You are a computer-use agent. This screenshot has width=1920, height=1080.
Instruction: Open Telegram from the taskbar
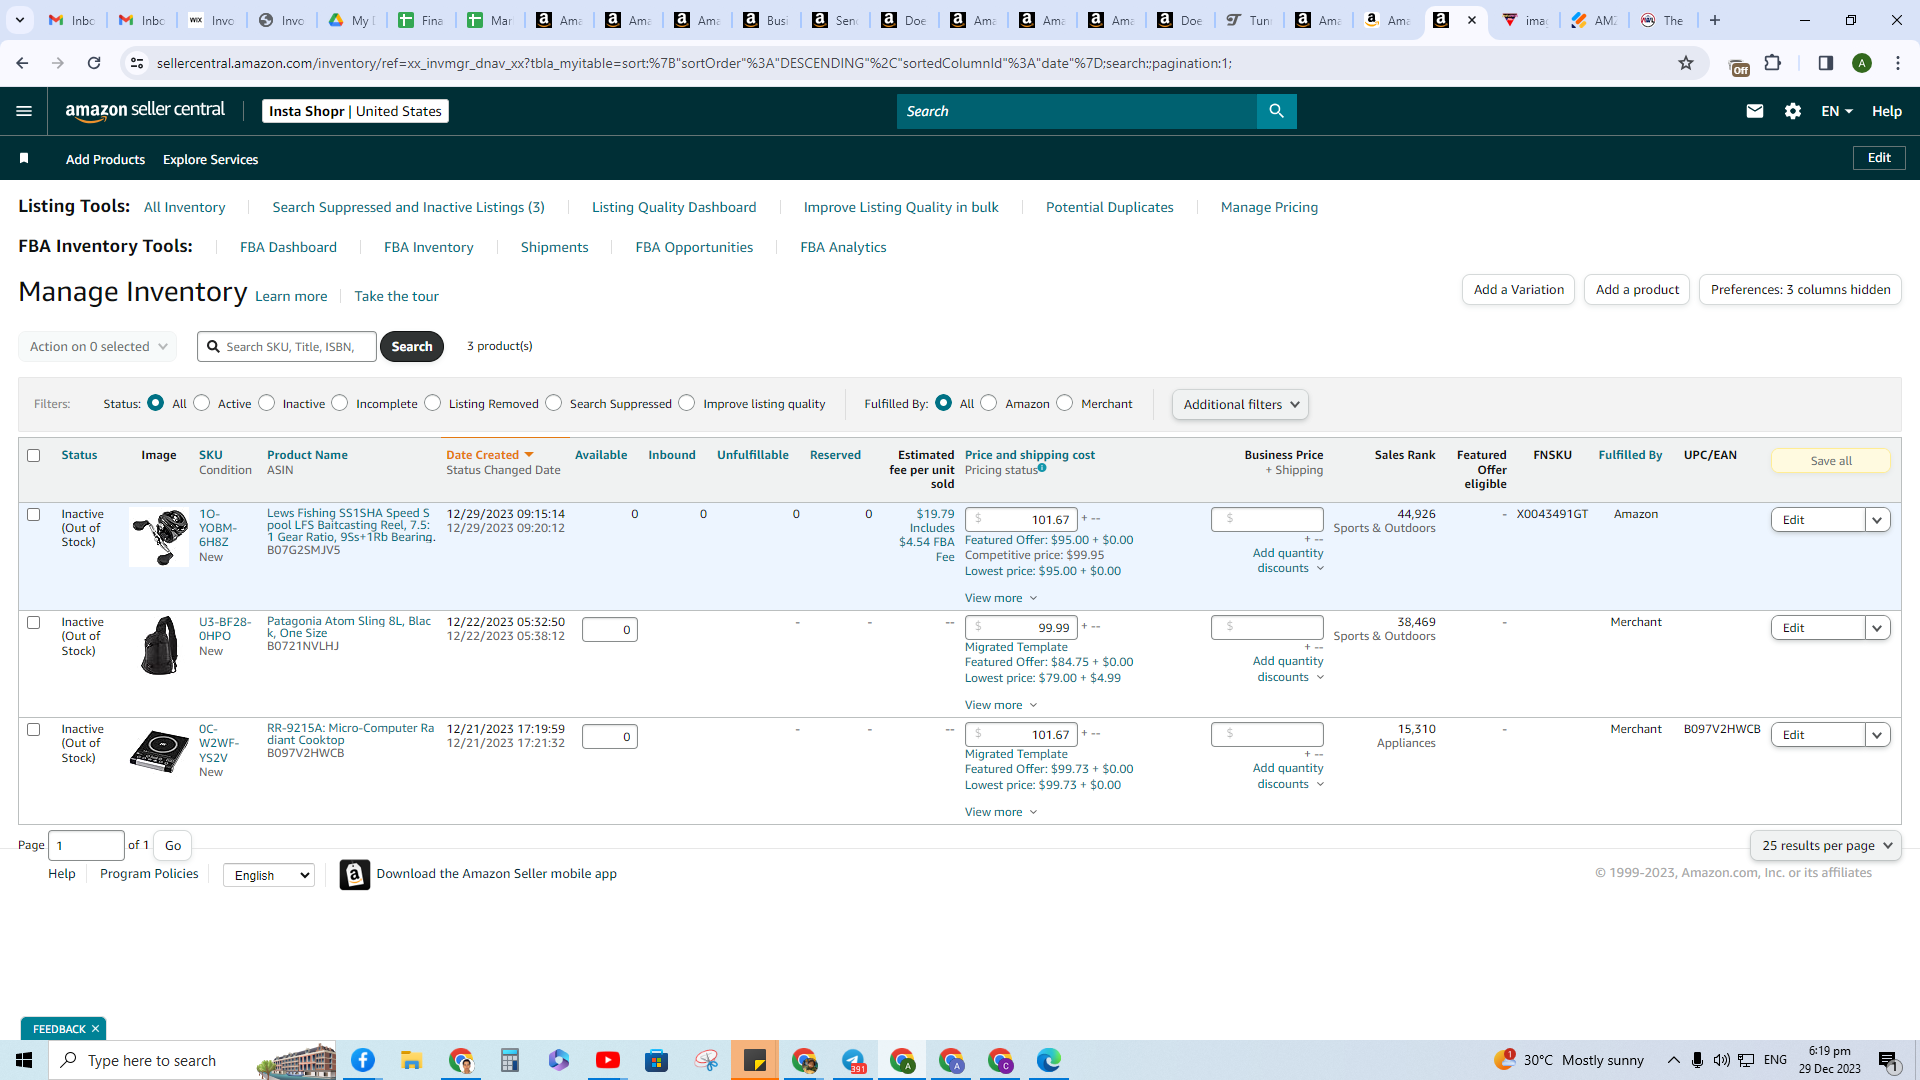(853, 1060)
